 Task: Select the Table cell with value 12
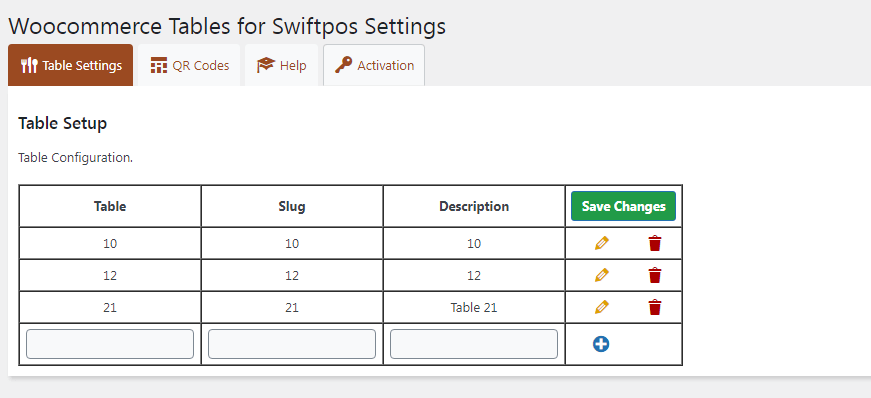click(x=110, y=275)
